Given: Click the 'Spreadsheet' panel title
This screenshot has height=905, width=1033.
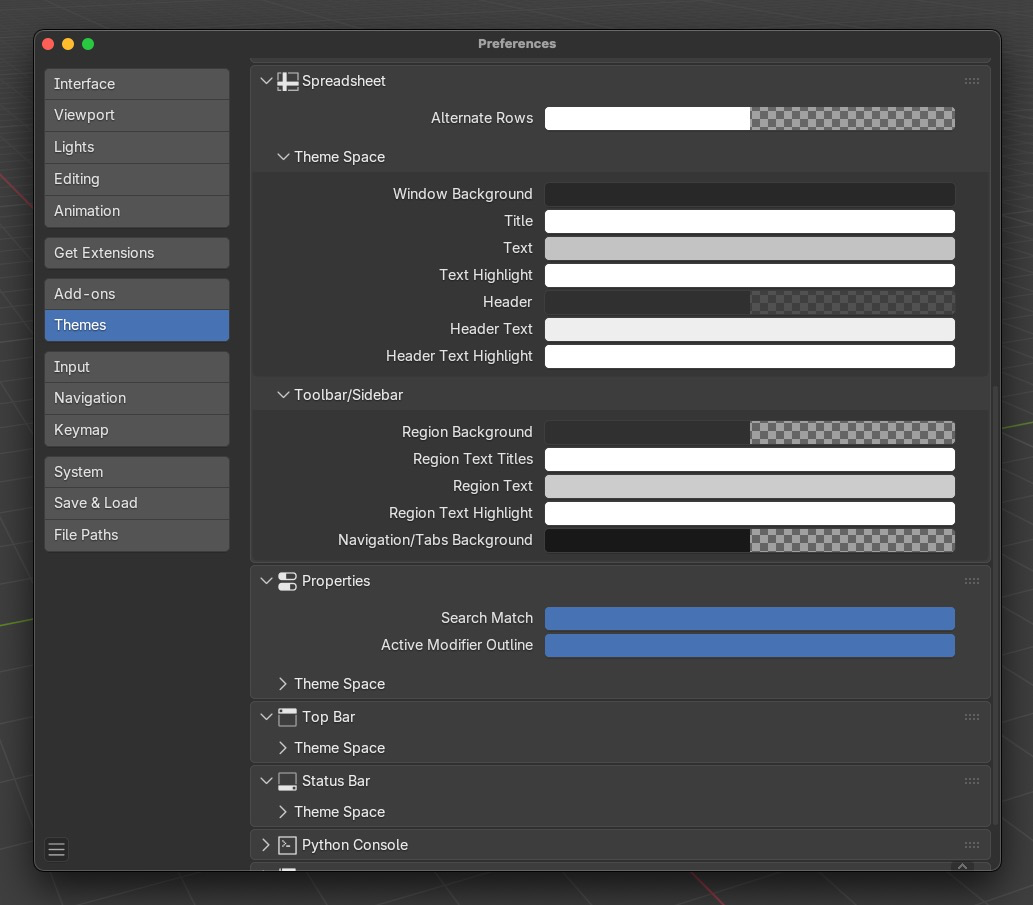Looking at the screenshot, I should (343, 81).
